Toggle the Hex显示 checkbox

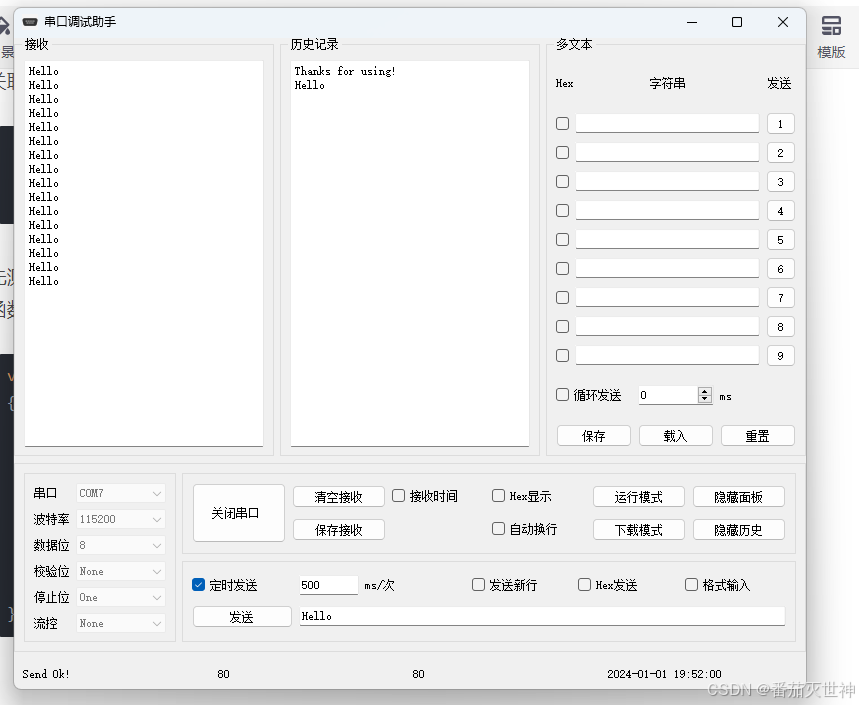[x=499, y=496]
